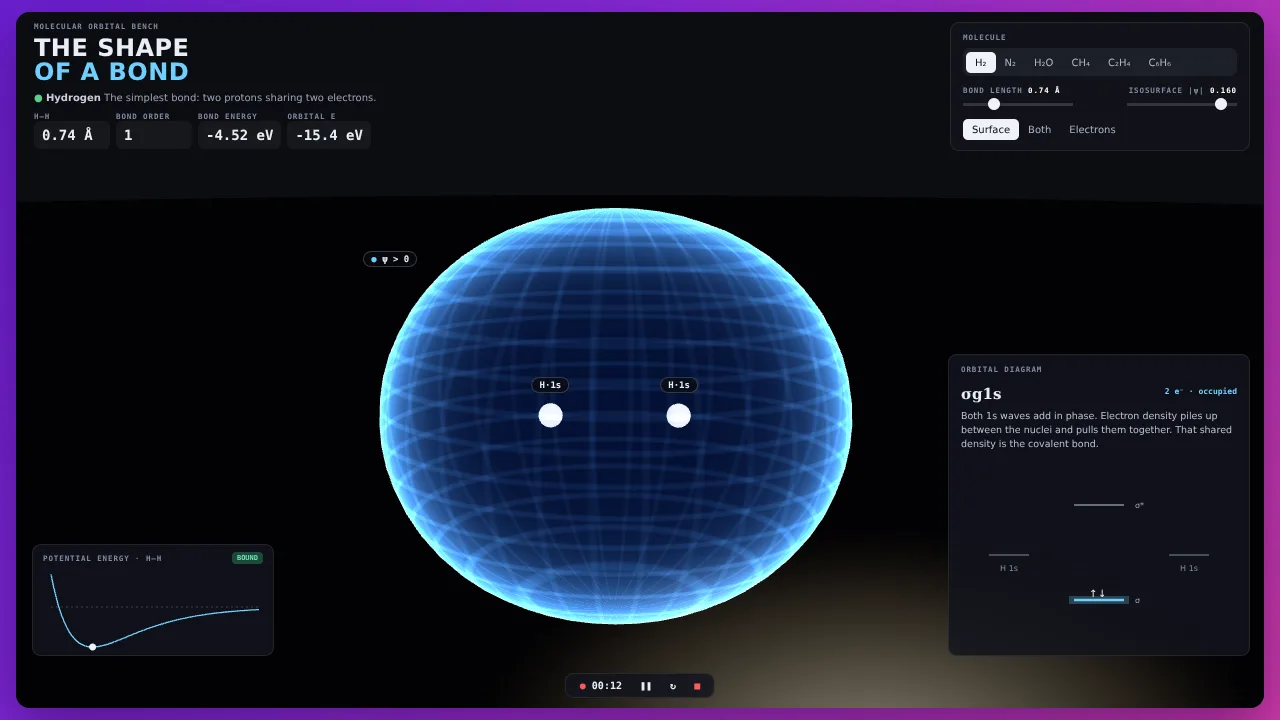The width and height of the screenshot is (1280, 720).
Task: Restart the recording with the loop icon
Action: click(672, 686)
